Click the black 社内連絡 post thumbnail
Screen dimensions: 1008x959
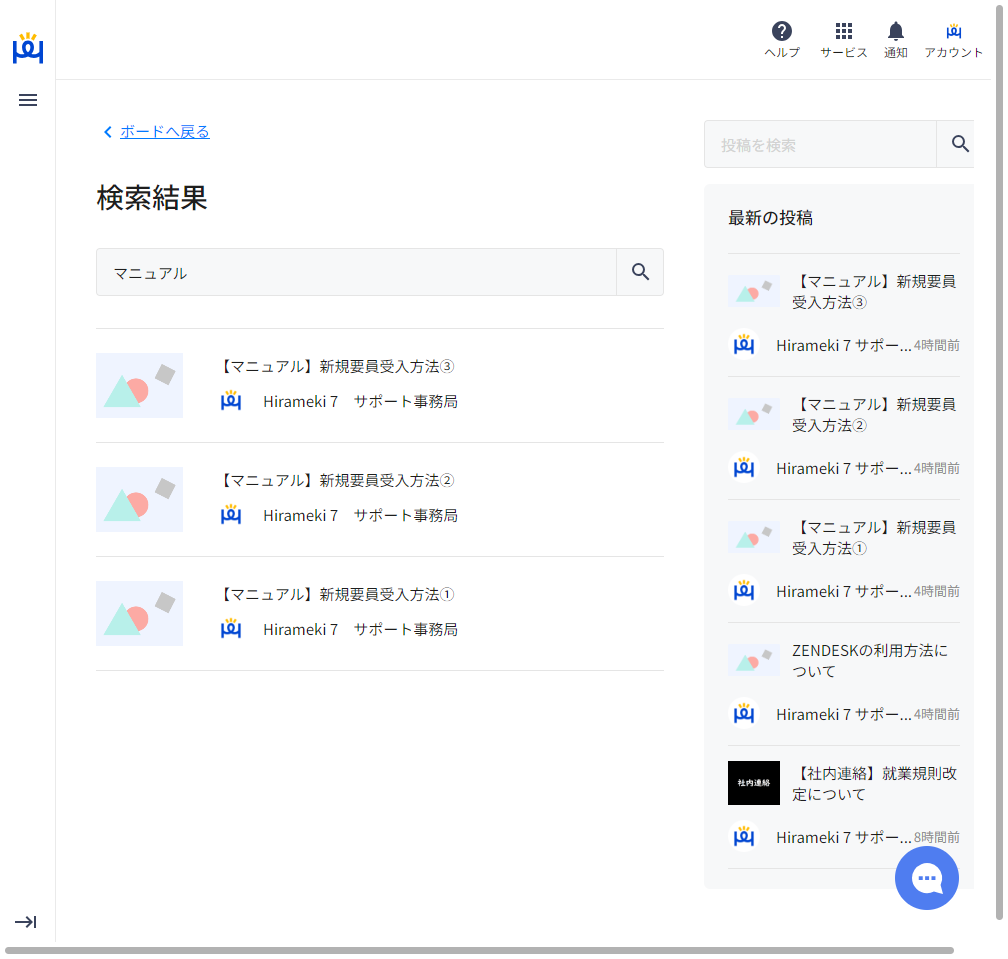click(x=753, y=783)
